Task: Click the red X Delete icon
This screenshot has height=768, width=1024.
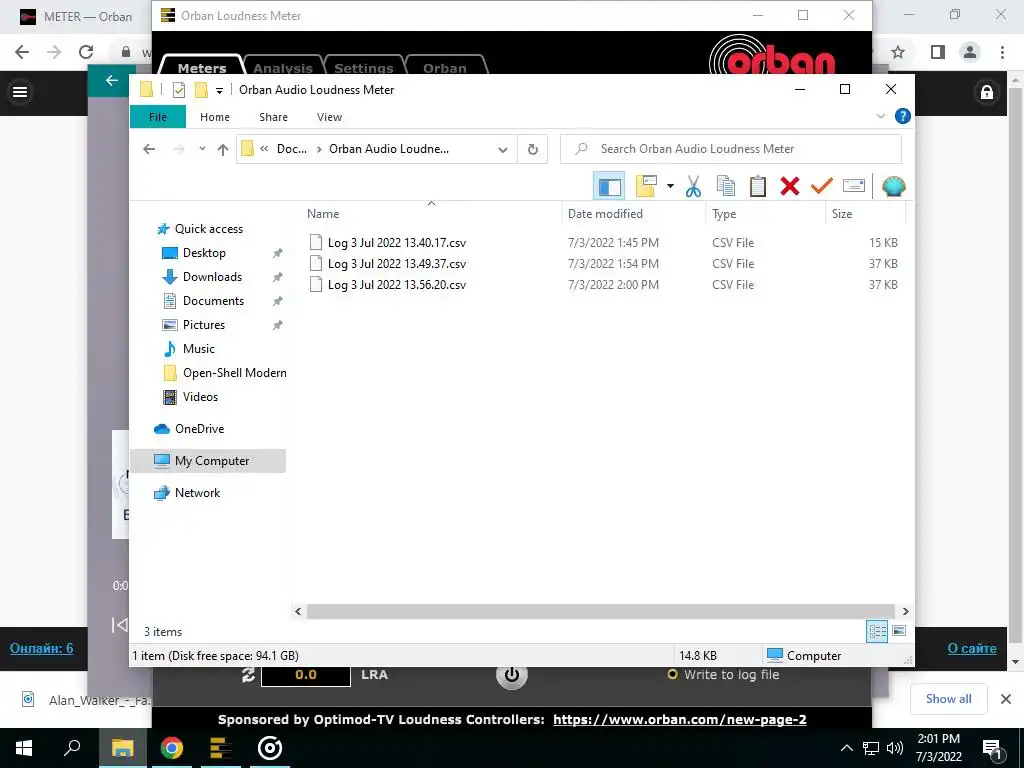Action: [790, 186]
